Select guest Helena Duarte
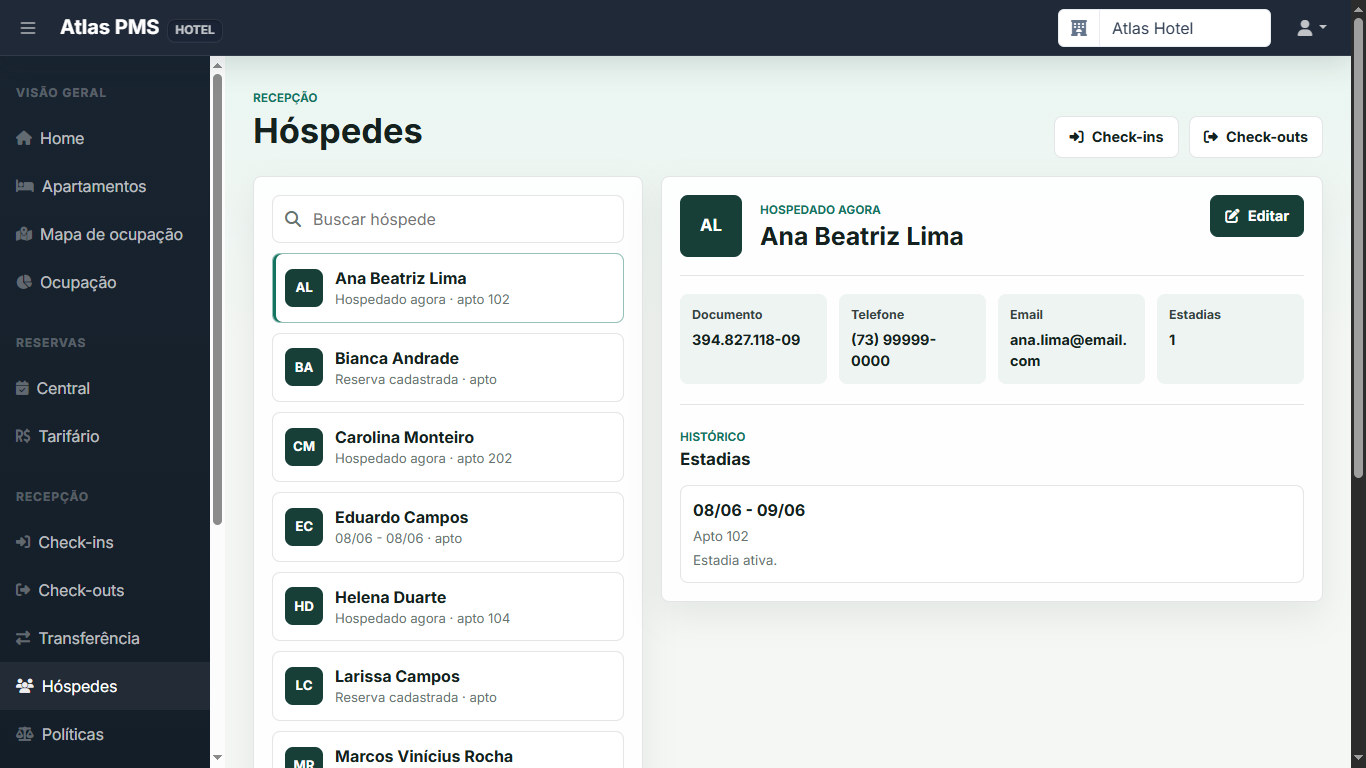1366x768 pixels. point(448,606)
